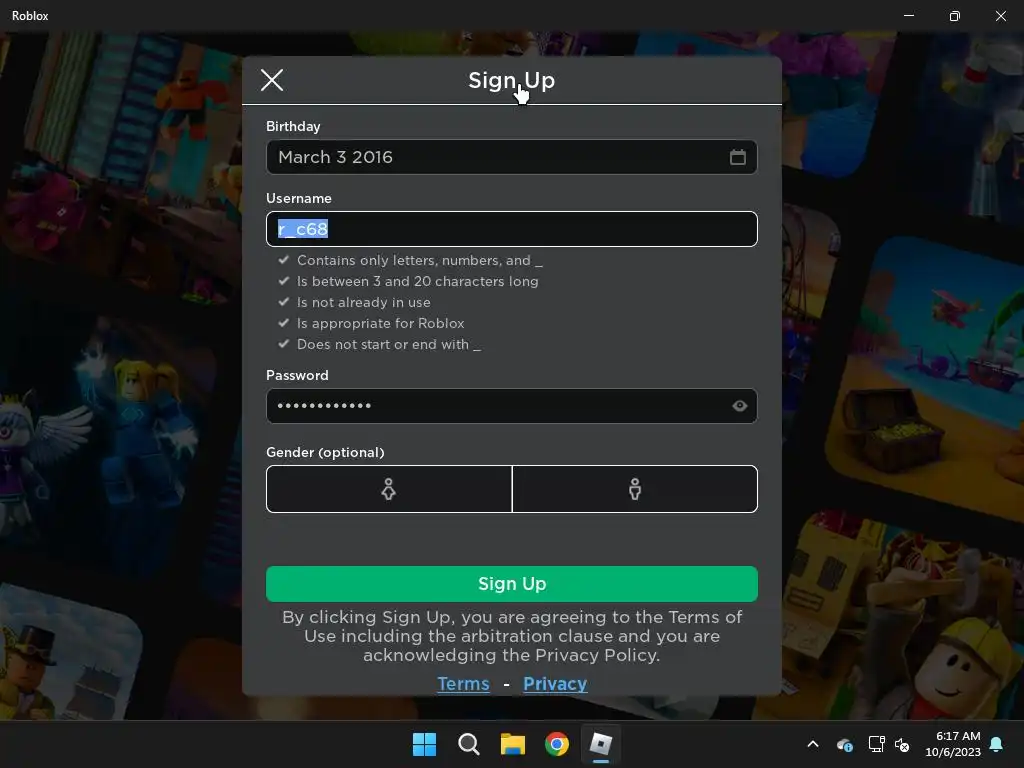Show password with the eye icon
The width and height of the screenshot is (1024, 768).
point(739,406)
